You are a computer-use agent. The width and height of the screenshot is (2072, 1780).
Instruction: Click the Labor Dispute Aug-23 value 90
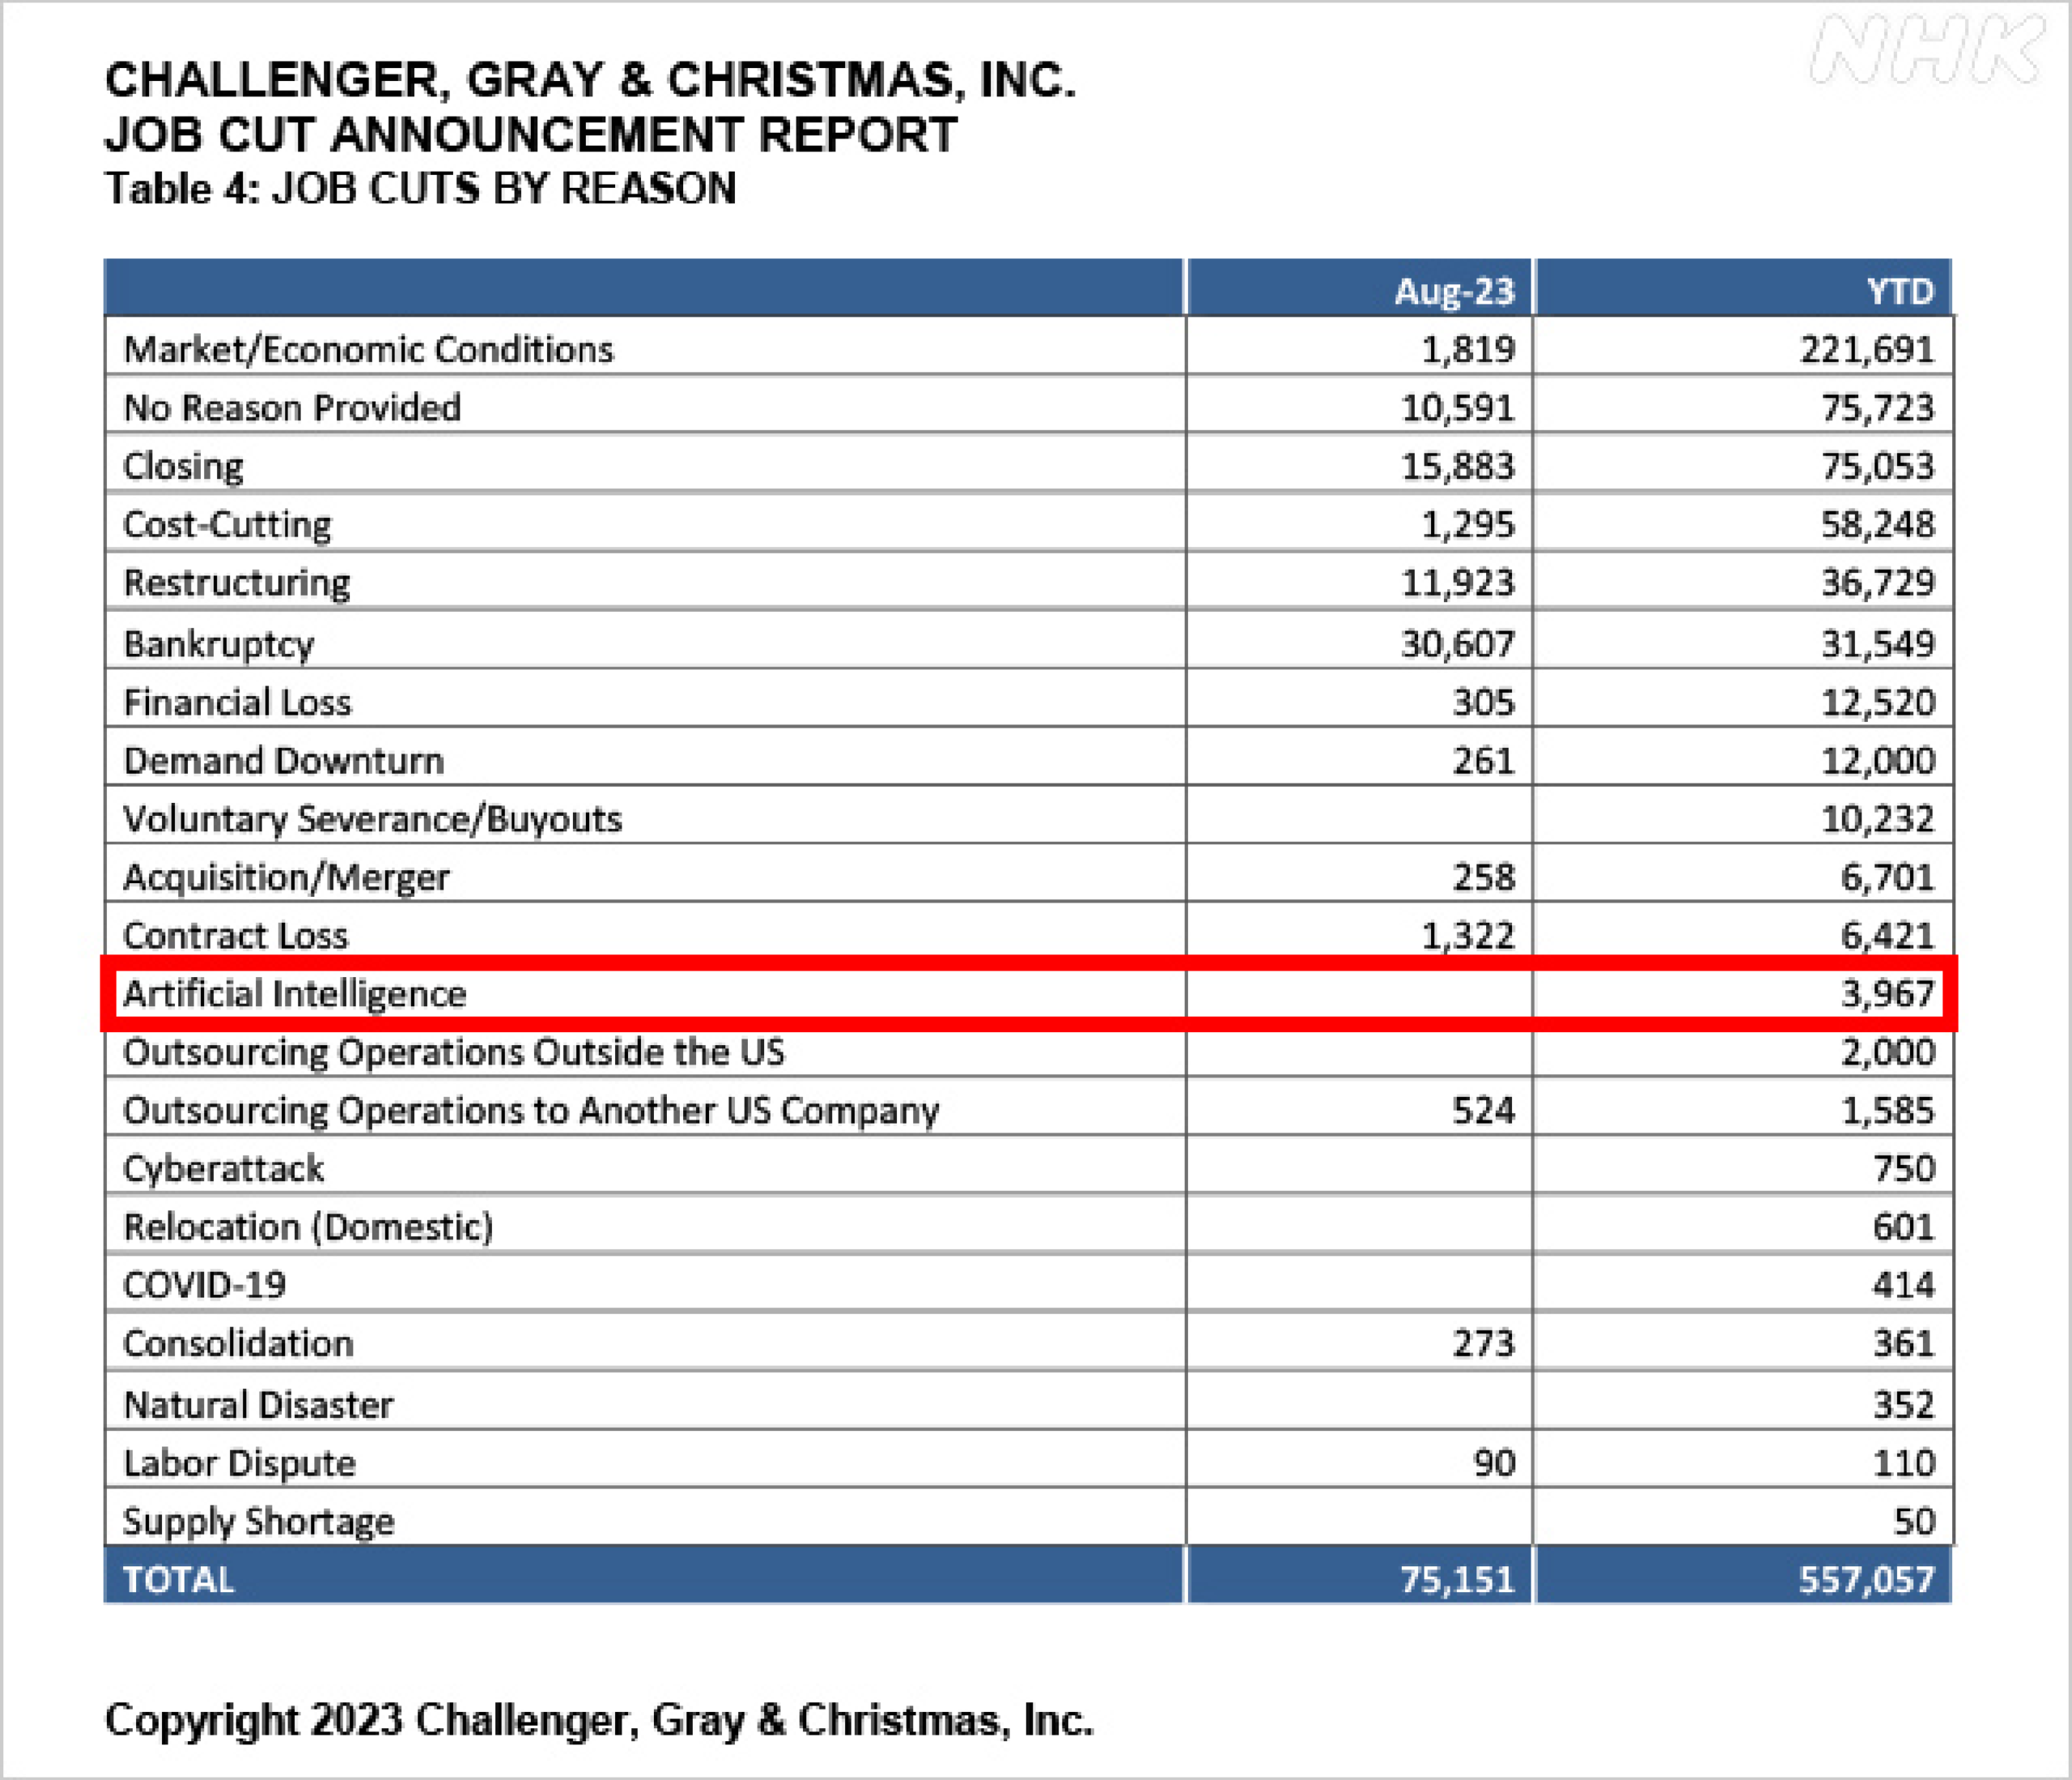[x=1494, y=1463]
